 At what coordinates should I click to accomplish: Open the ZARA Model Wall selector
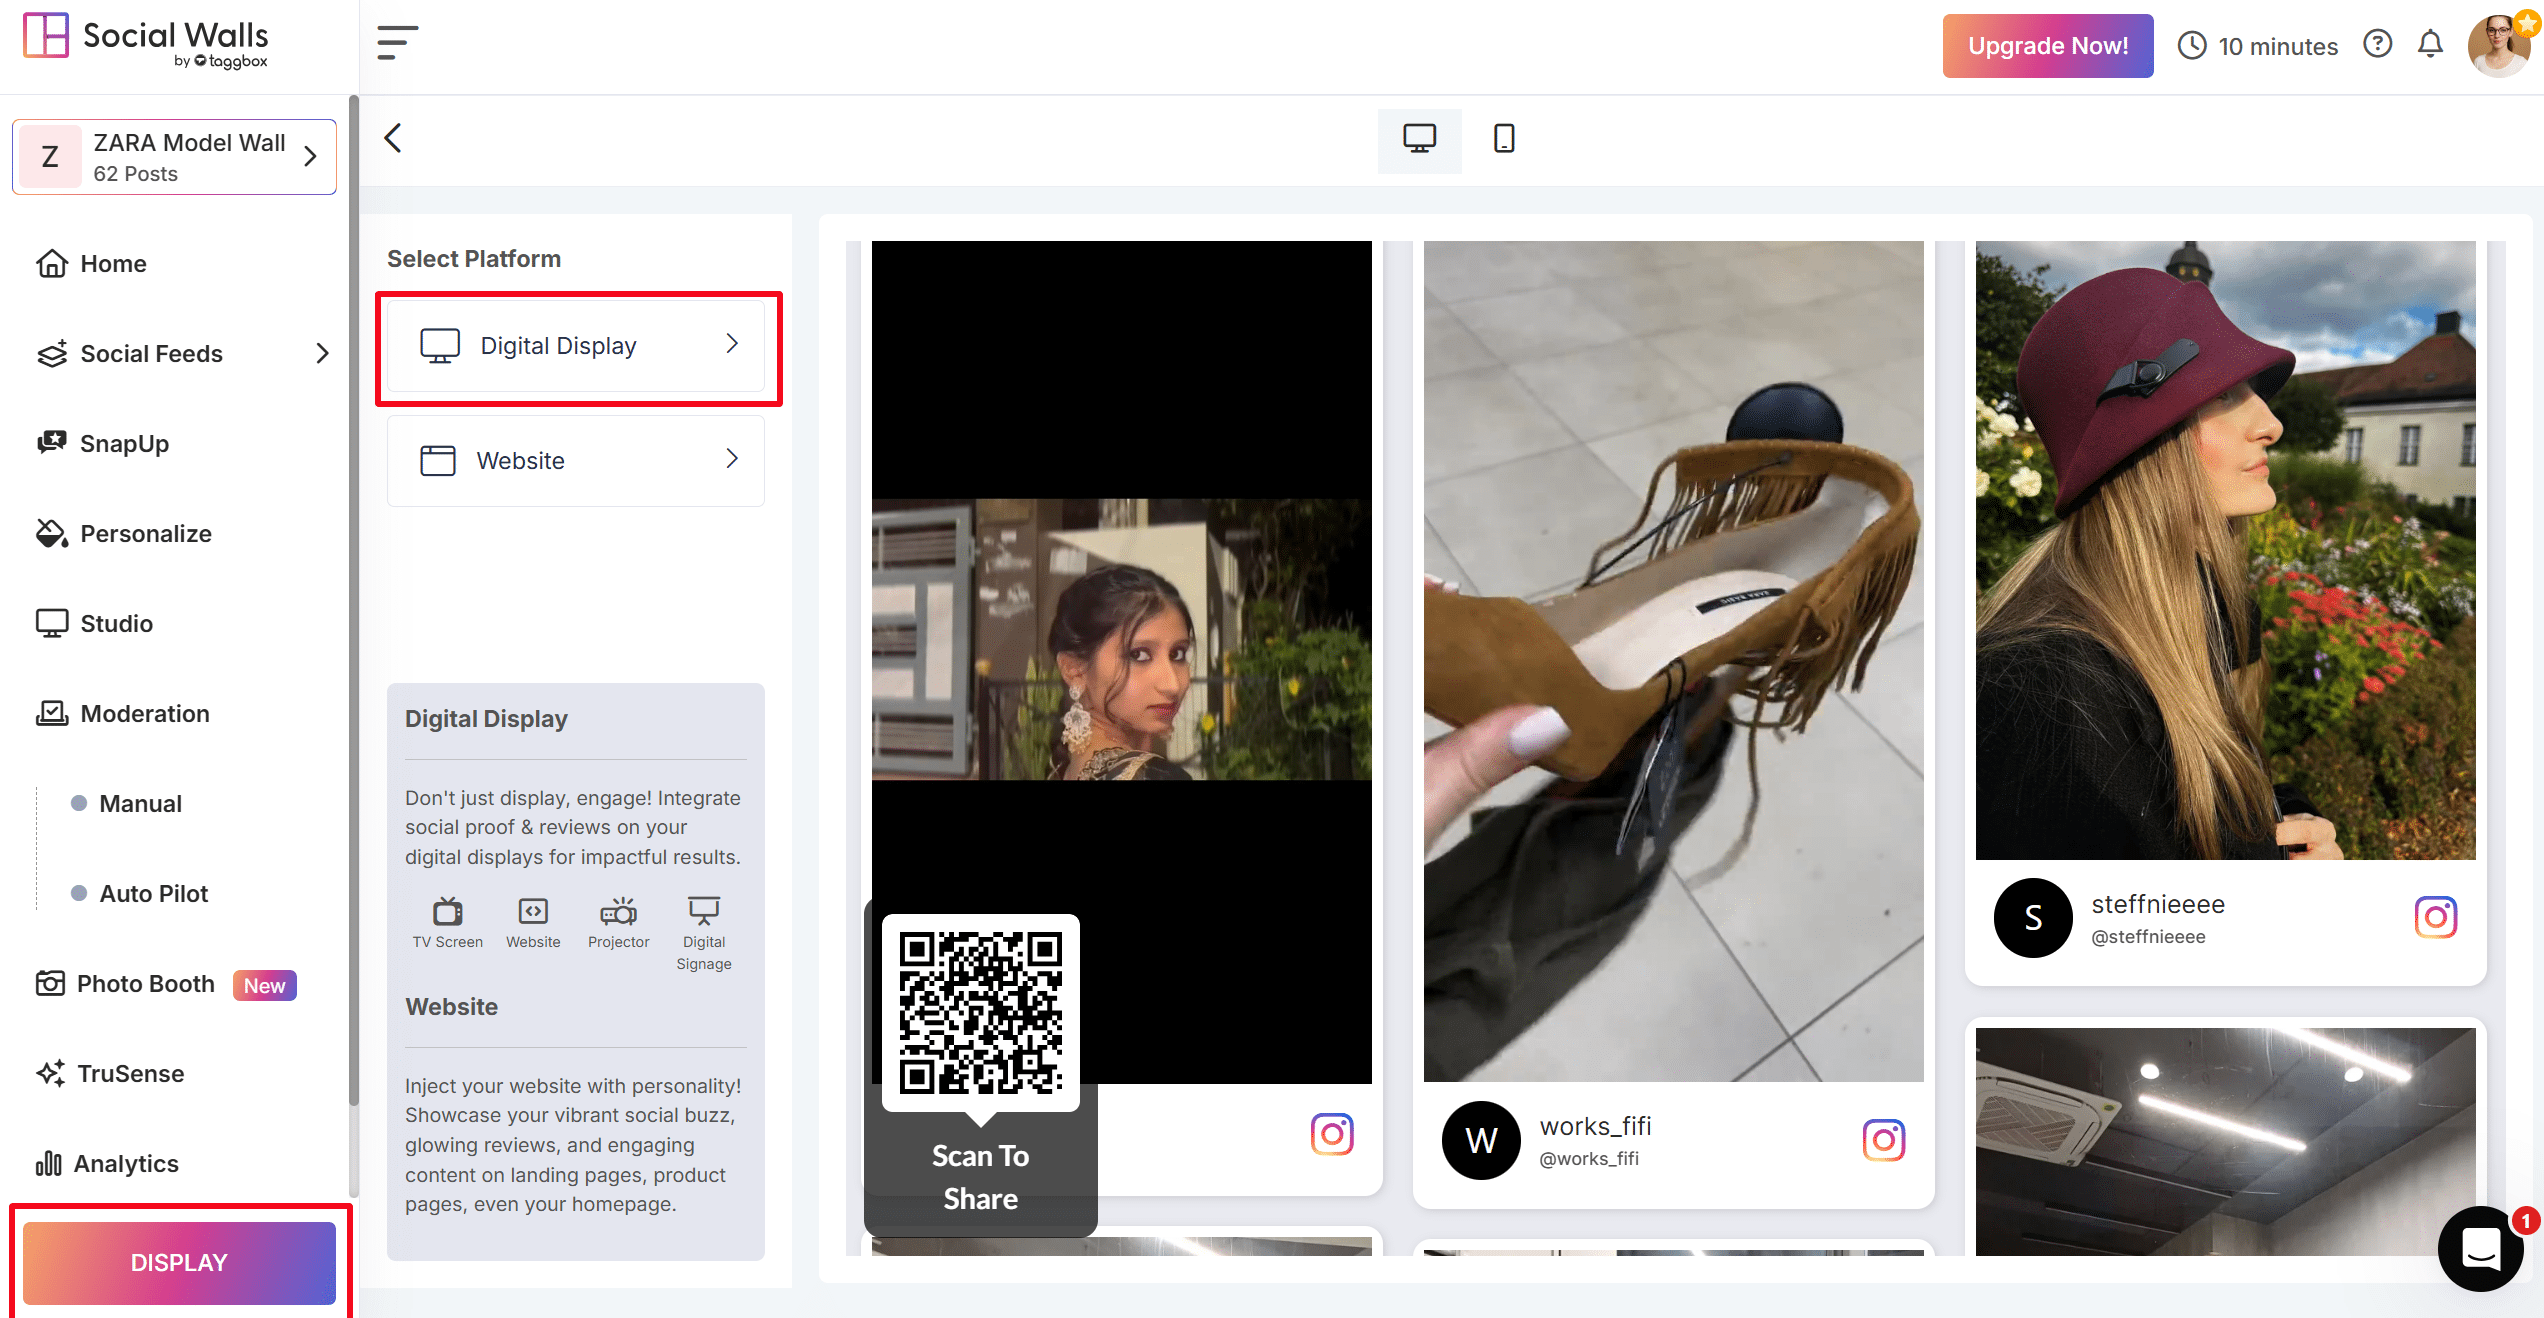[175, 157]
